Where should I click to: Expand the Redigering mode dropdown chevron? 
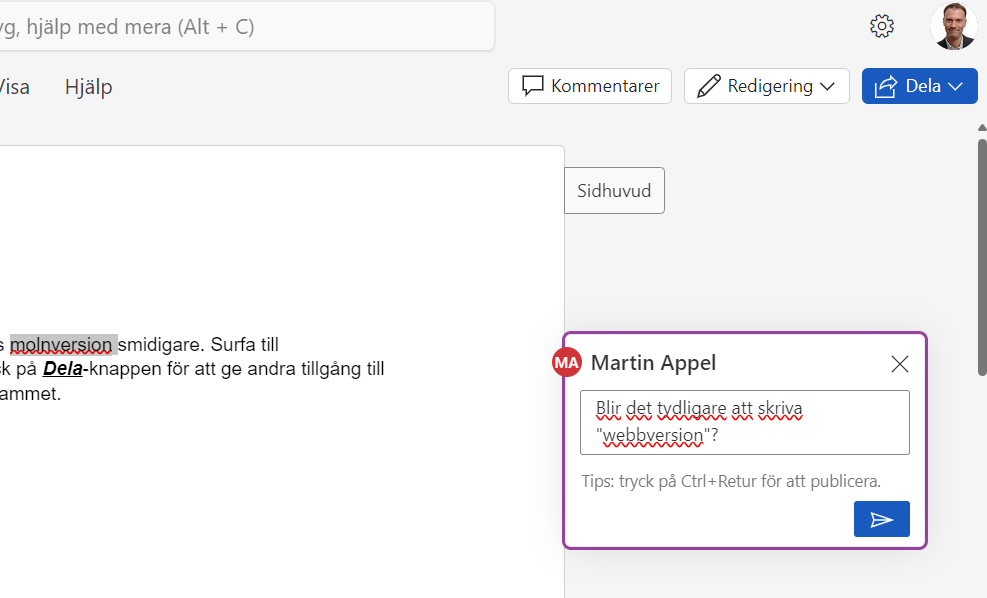[827, 87]
